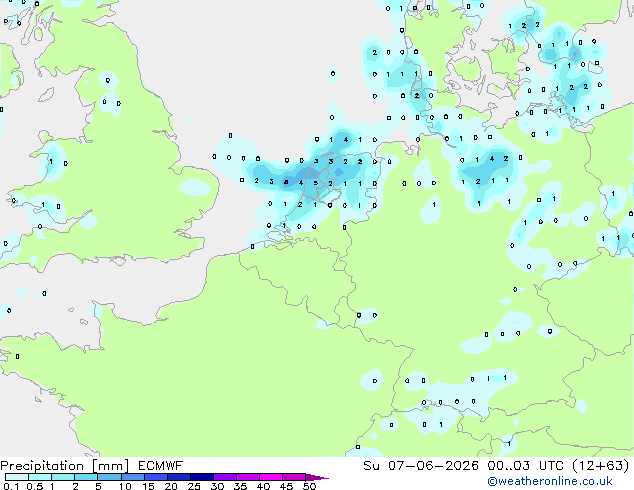
Task: Pick the 15–20 mm legend color box
Action: 155,477
